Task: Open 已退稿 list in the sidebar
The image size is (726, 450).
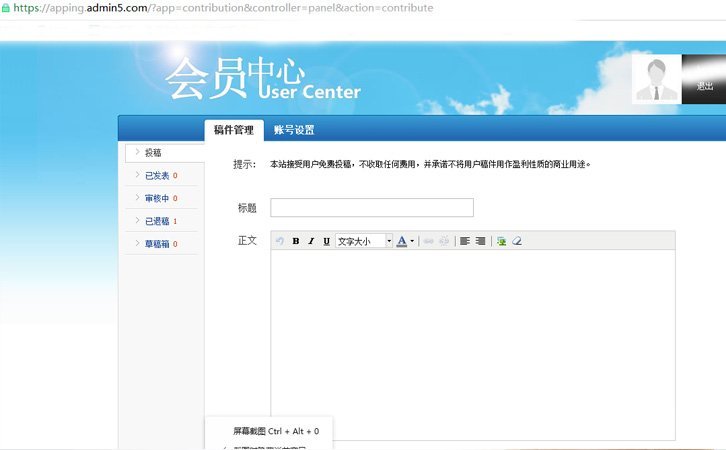Action: (x=160, y=221)
